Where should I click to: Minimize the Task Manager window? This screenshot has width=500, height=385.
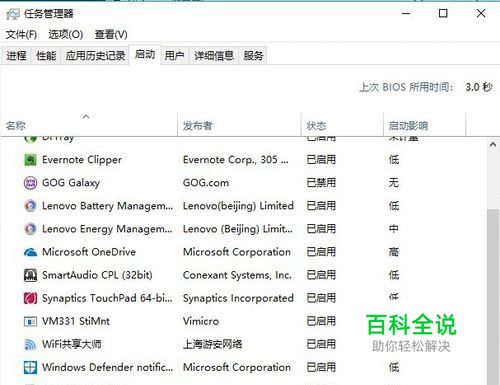tap(406, 14)
